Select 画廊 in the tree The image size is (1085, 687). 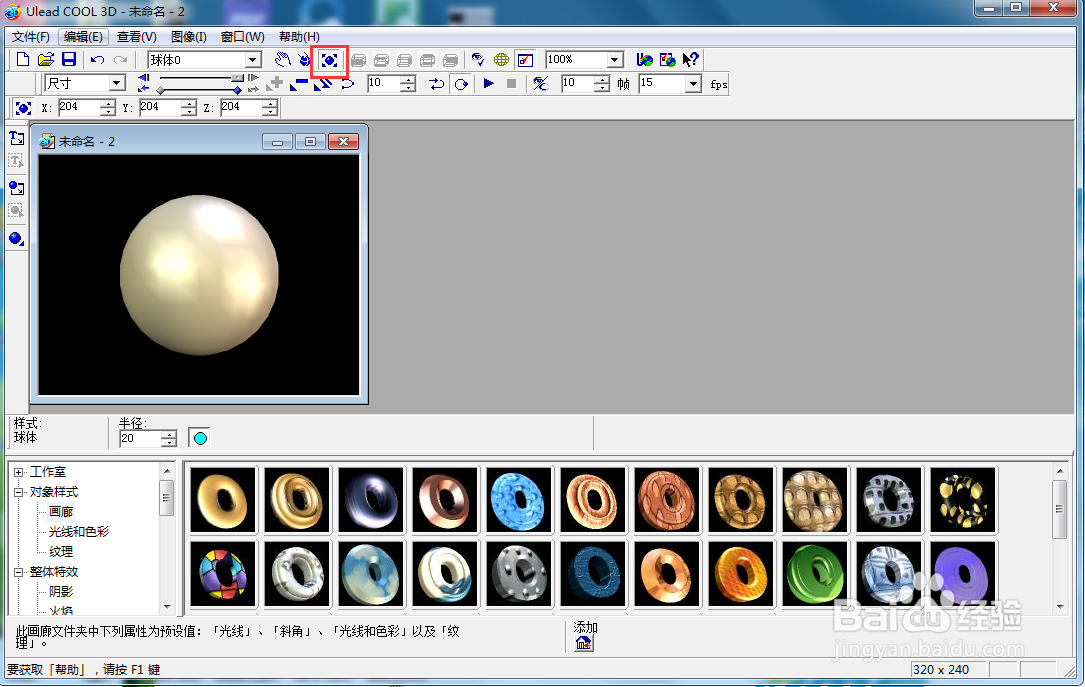click(x=61, y=512)
